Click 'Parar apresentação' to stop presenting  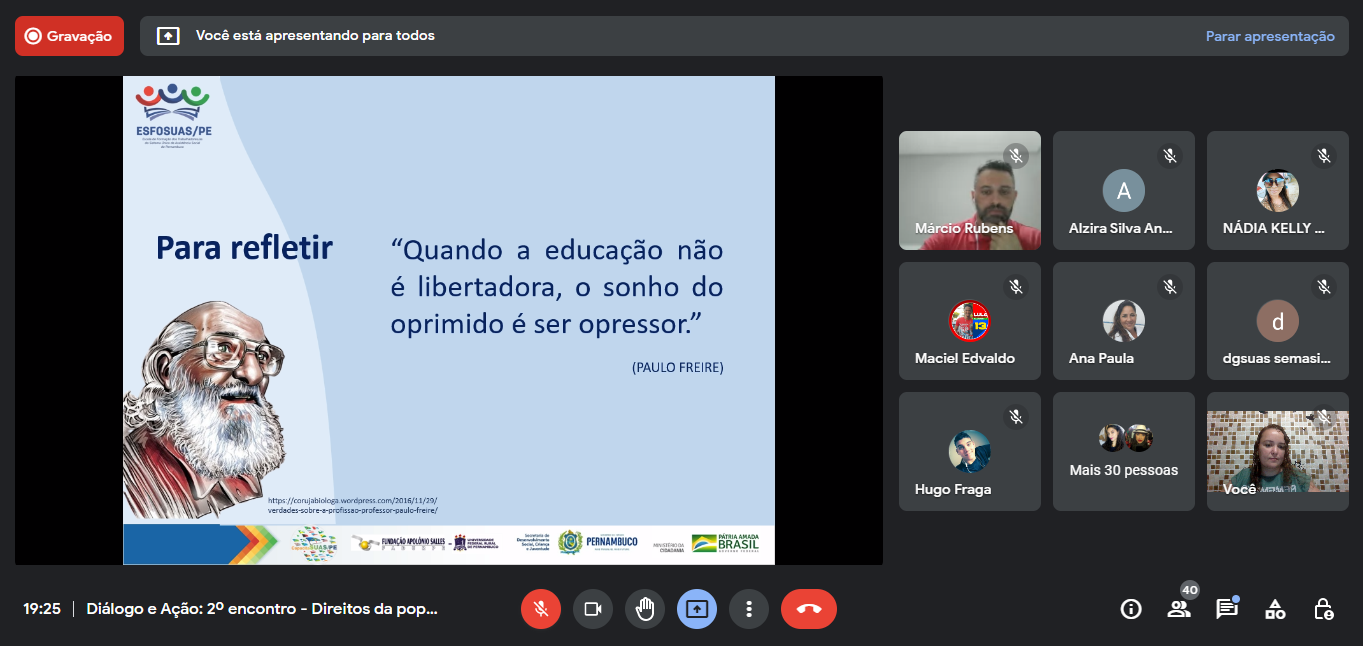[x=1269, y=36]
